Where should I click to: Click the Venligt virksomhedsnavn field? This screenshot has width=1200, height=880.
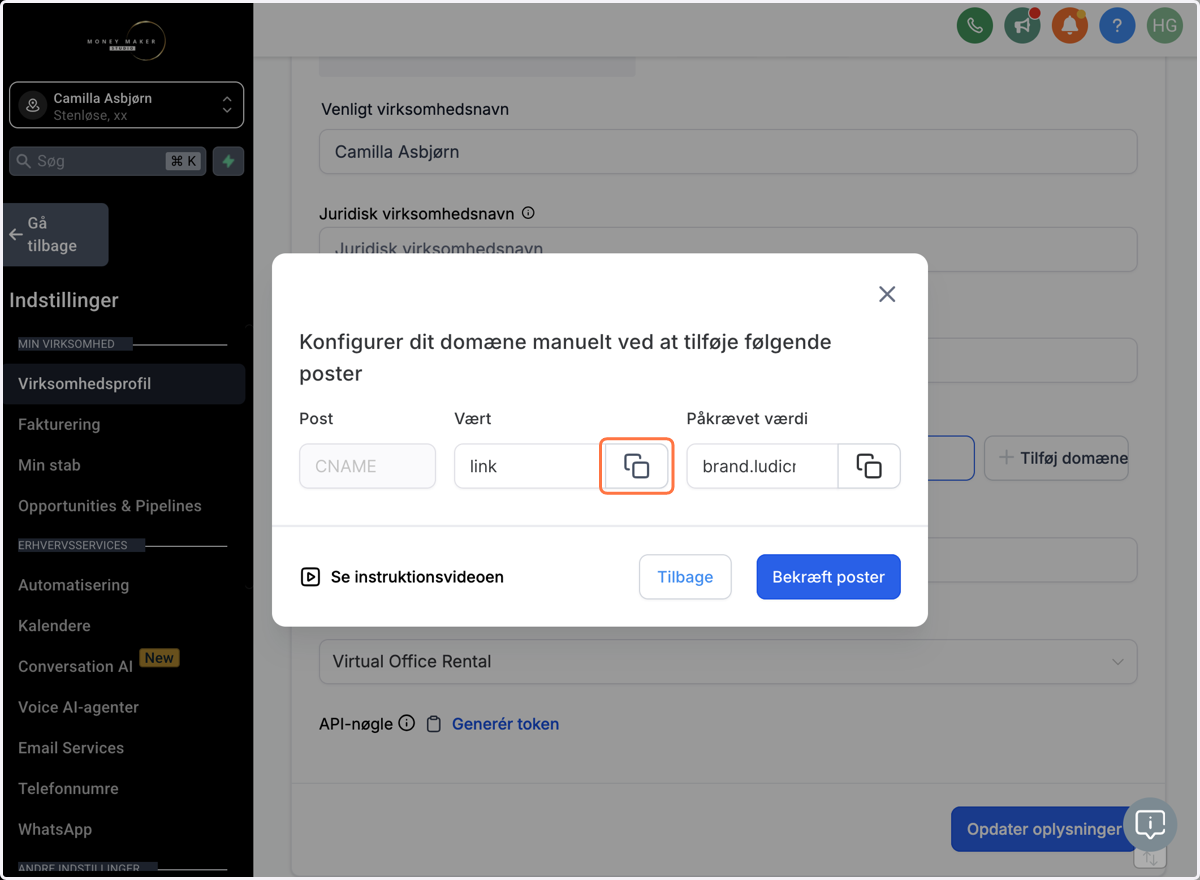tap(728, 152)
